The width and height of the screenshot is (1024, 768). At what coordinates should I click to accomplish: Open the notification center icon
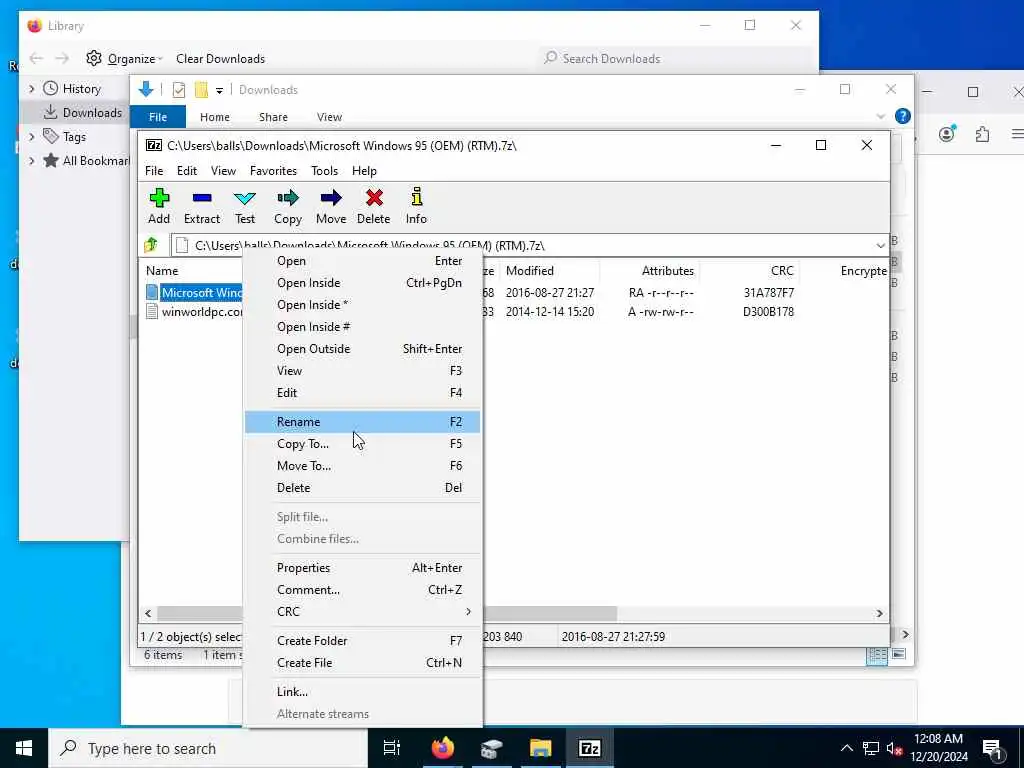993,749
